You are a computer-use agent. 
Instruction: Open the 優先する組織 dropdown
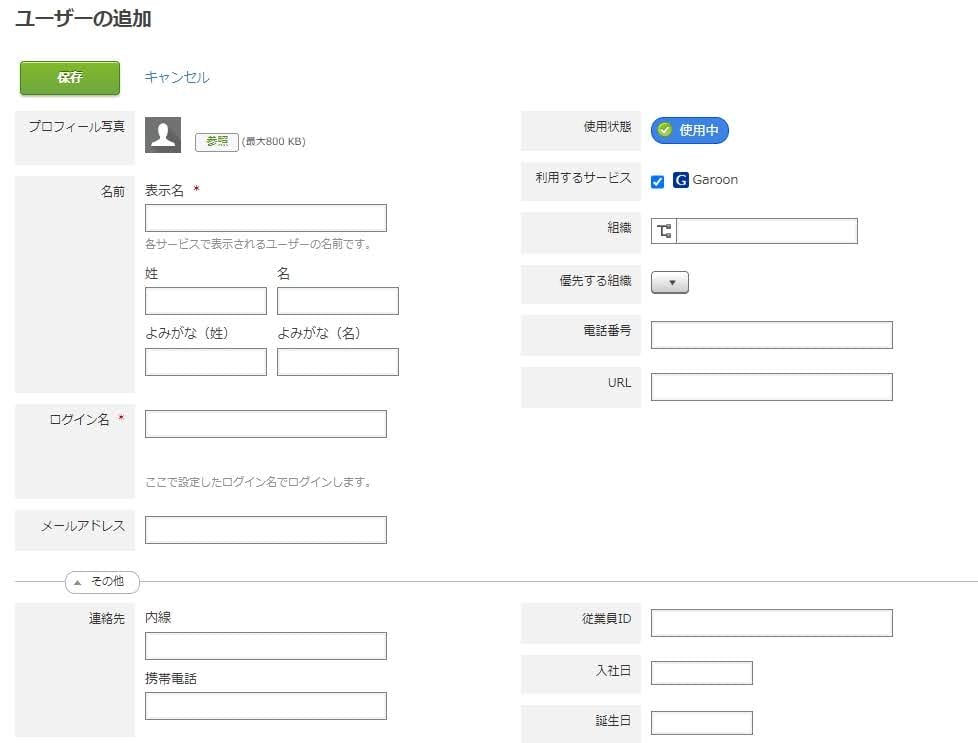(x=670, y=282)
